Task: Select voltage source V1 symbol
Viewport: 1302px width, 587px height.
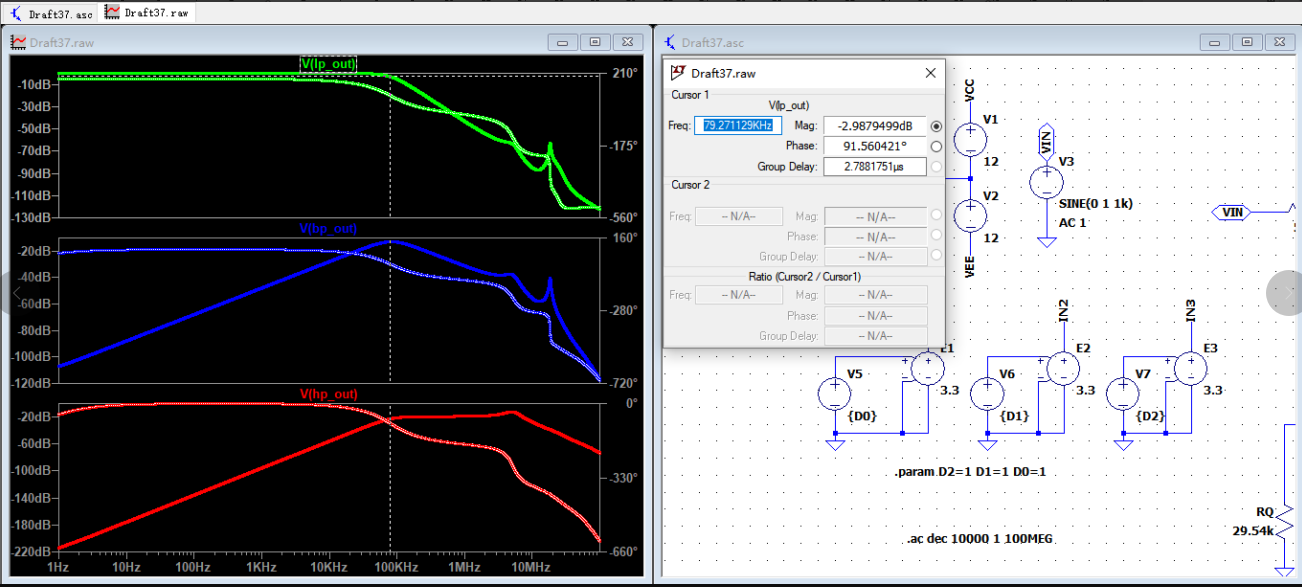Action: coord(970,139)
